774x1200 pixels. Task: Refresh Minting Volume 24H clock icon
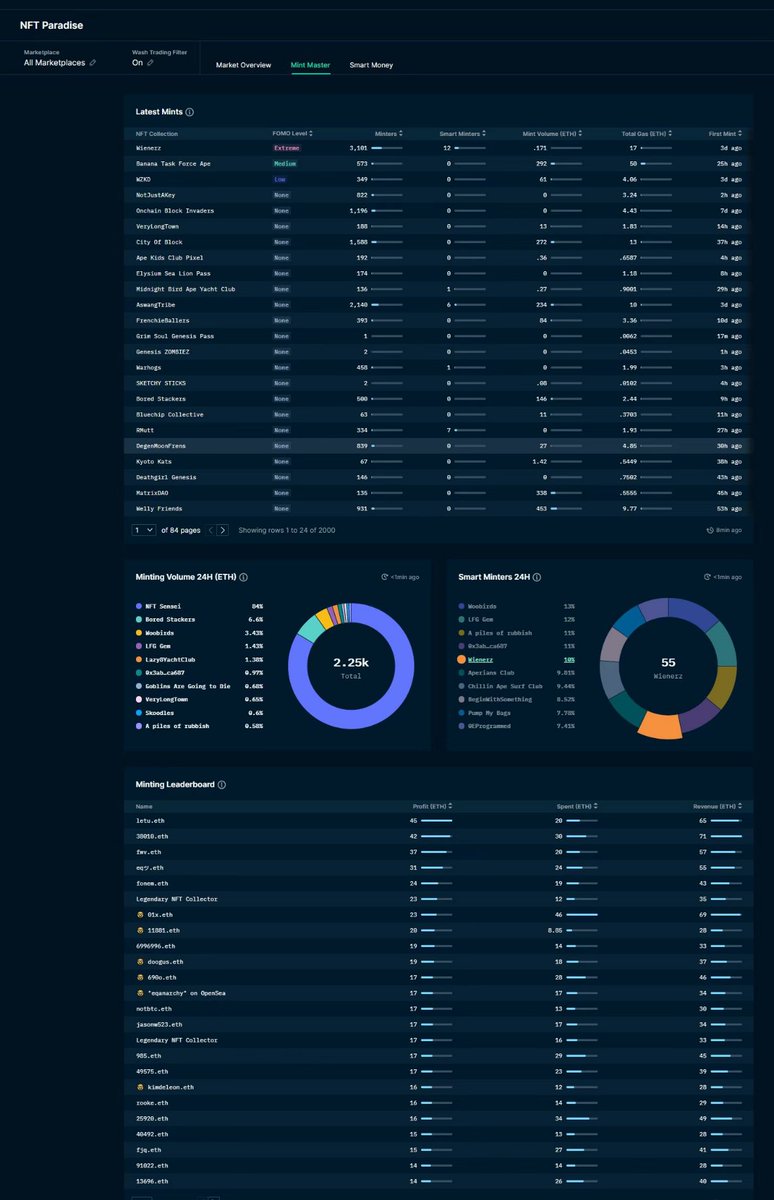pyautogui.click(x=384, y=577)
